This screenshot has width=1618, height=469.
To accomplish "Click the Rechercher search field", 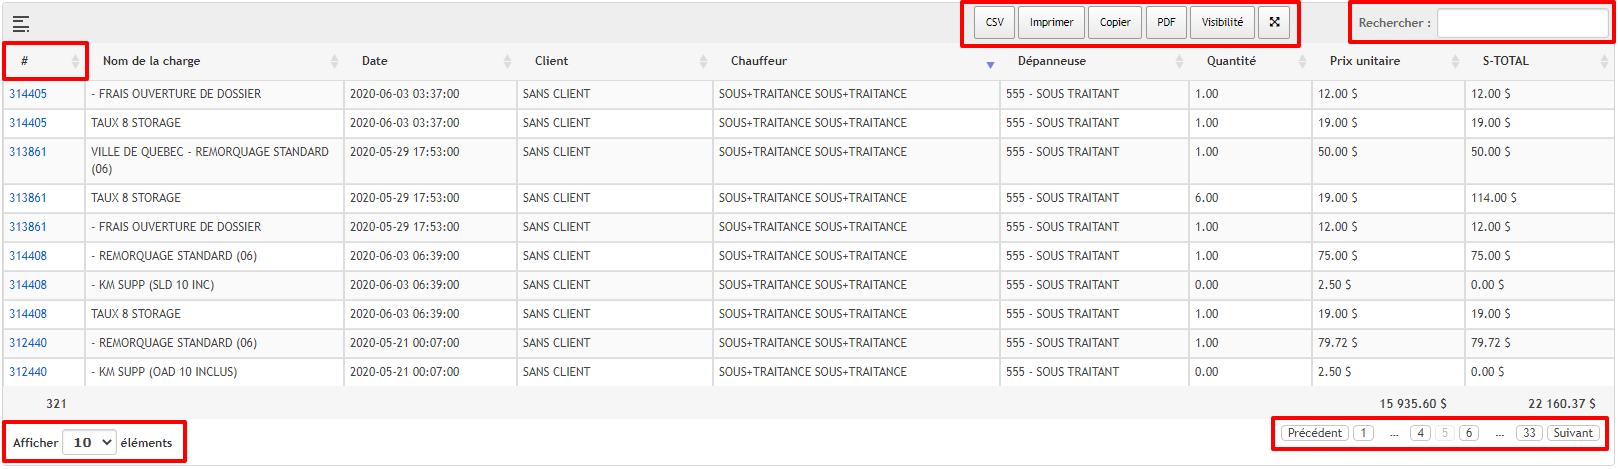I will [x=1522, y=23].
